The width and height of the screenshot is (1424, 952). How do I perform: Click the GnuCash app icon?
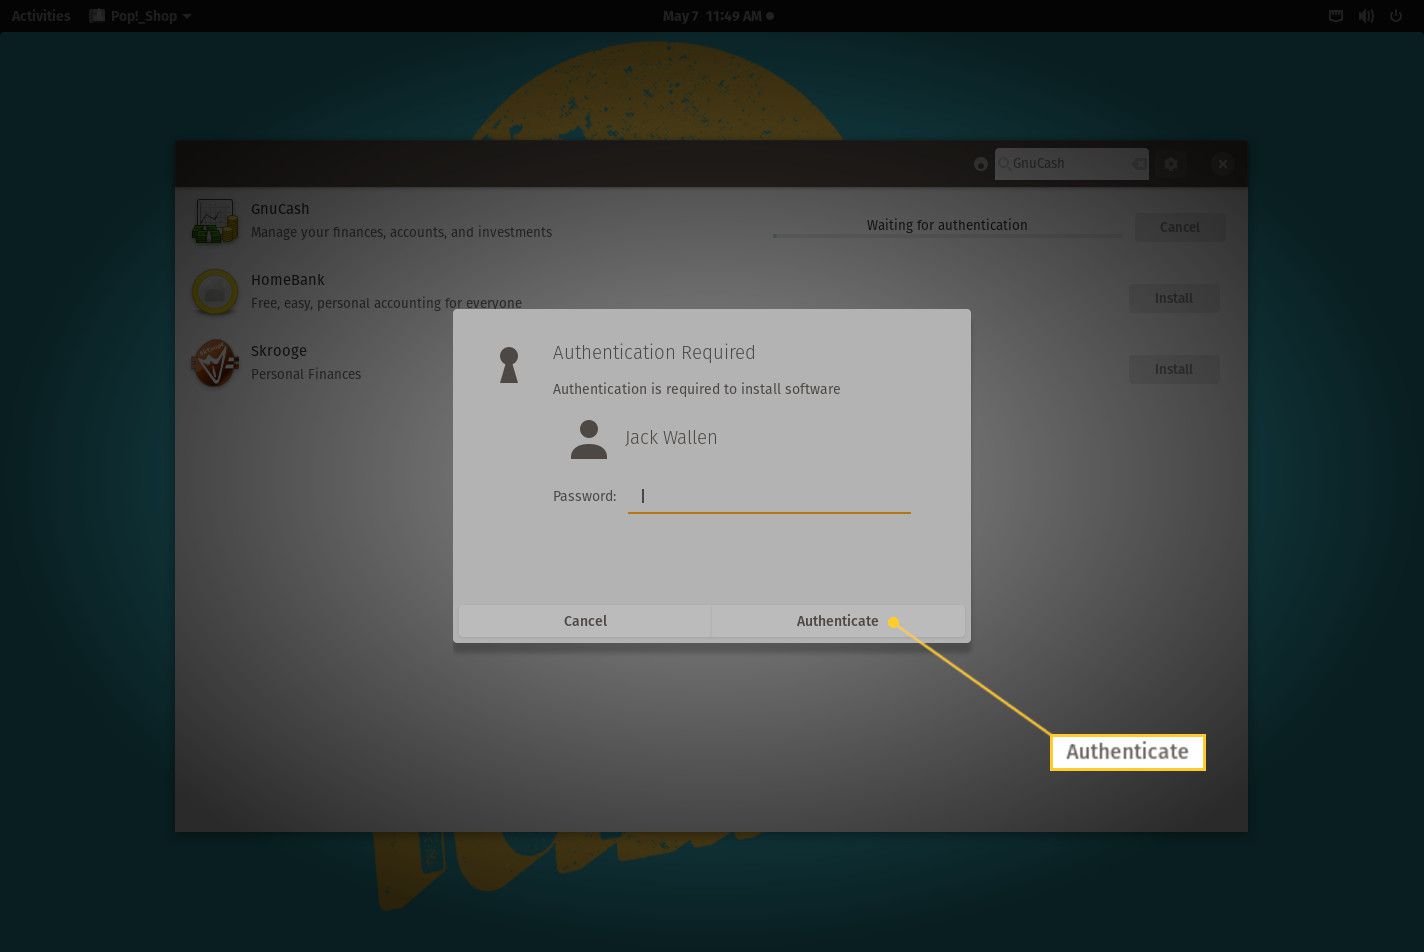(214, 221)
